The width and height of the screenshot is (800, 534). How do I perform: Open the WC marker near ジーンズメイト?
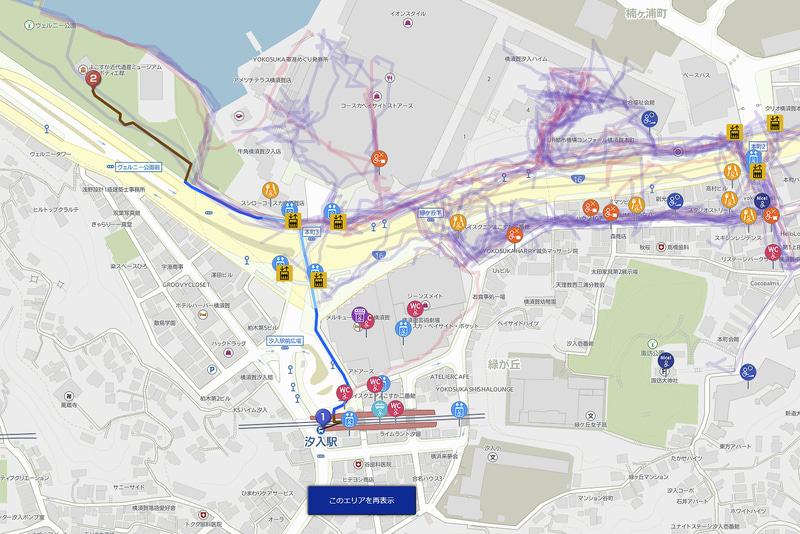(x=415, y=309)
